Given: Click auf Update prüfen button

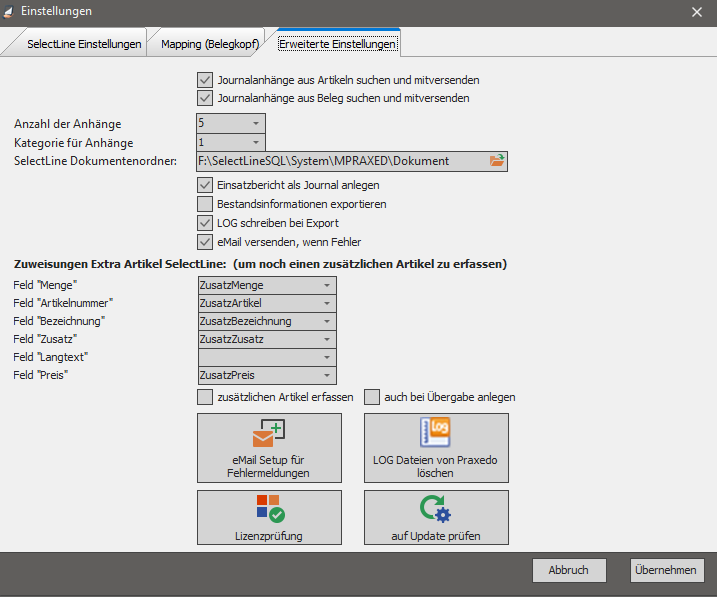Looking at the screenshot, I should 436,517.
